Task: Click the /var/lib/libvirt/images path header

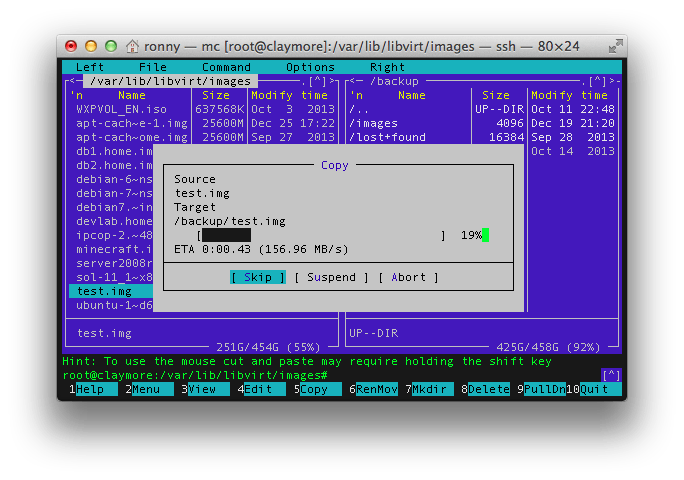Action: [x=170, y=81]
